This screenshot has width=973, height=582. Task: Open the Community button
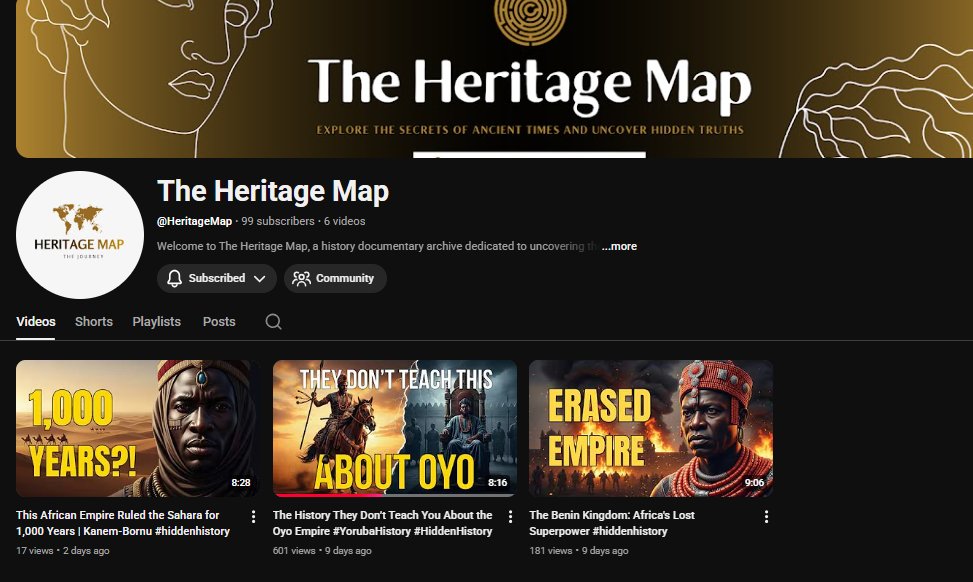click(335, 279)
